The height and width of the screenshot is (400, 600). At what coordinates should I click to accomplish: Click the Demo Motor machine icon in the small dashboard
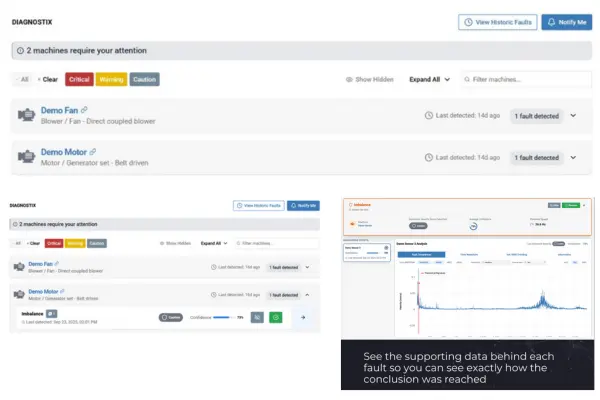pos(19,294)
